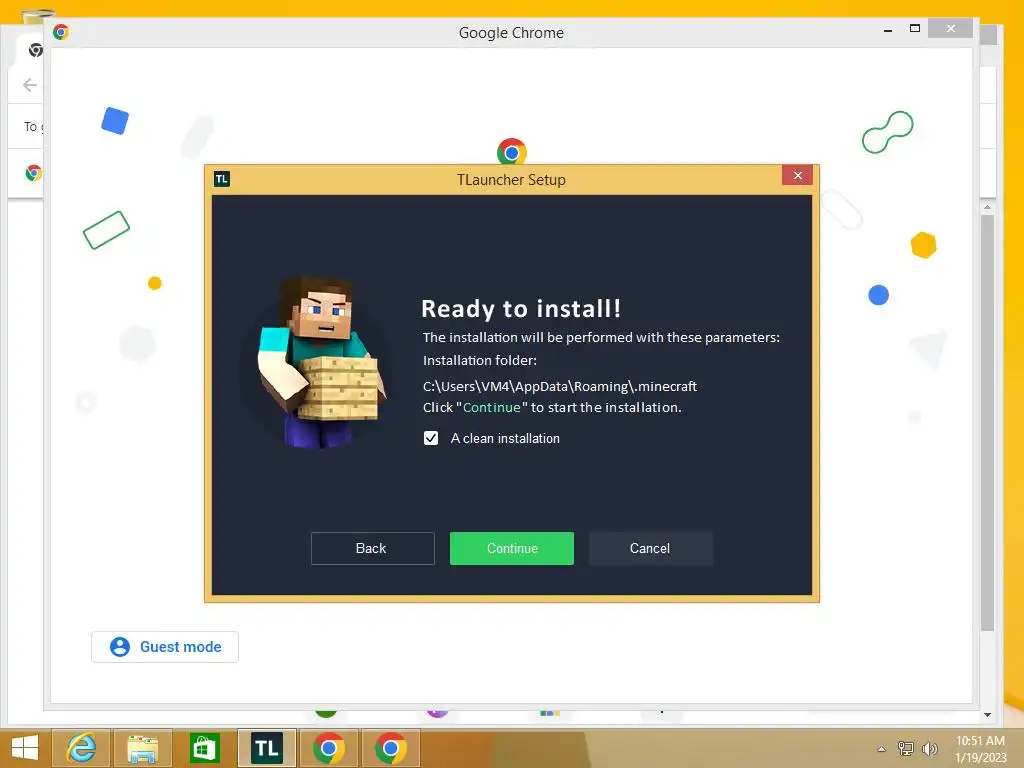Click the green Continue button
The width and height of the screenshot is (1024, 768).
511,548
